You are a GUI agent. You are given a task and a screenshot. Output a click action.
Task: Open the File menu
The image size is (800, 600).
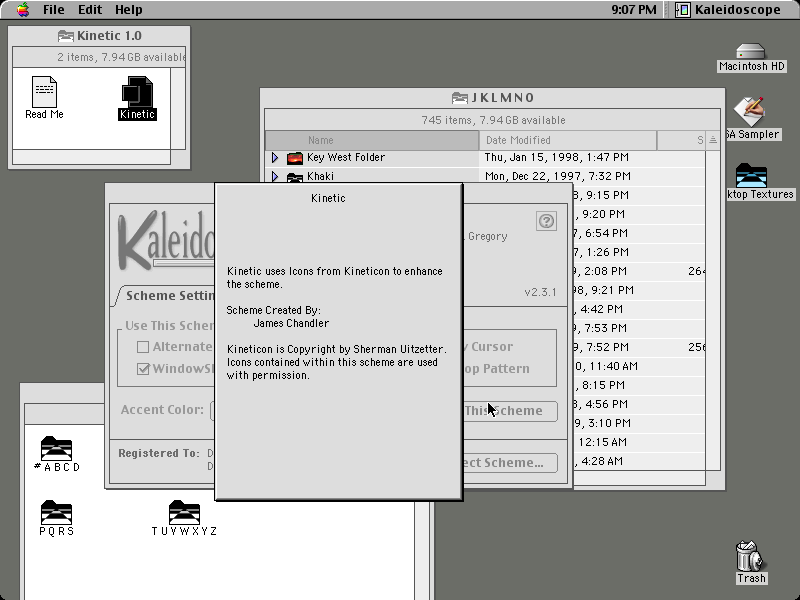pyautogui.click(x=53, y=10)
